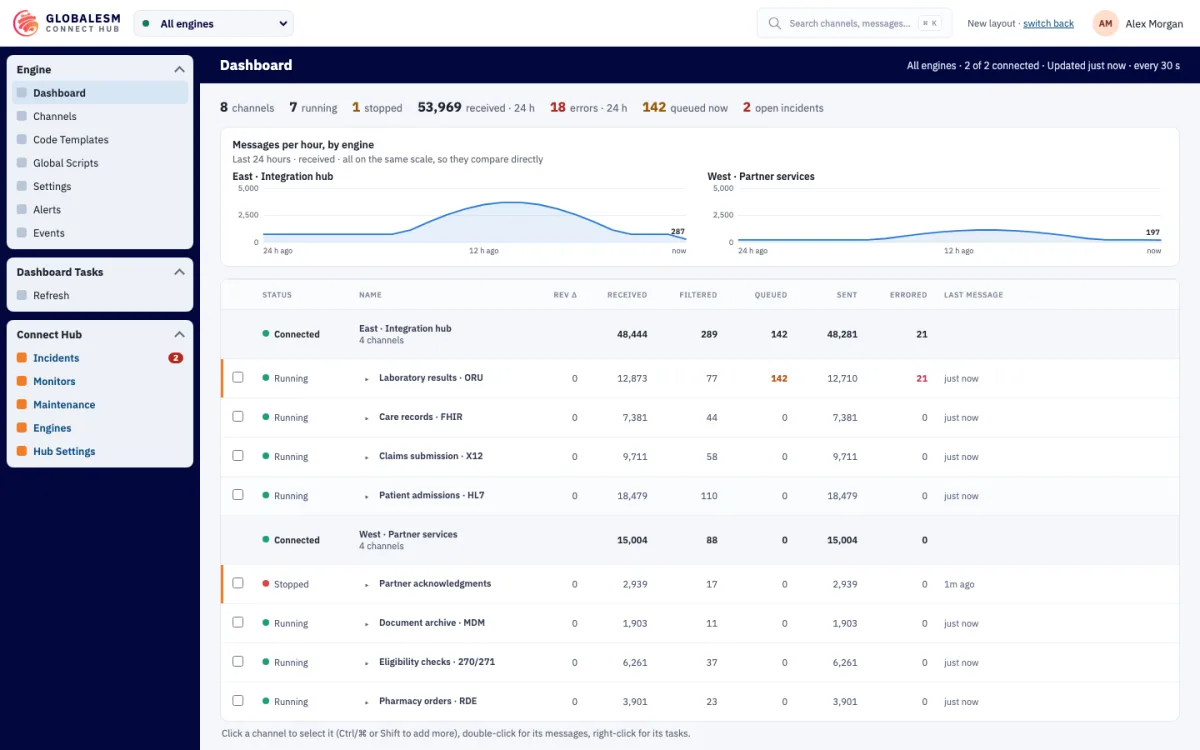Image resolution: width=1200 pixels, height=750 pixels.
Task: Click the Global Scripts sidebar icon
Action: coord(22,163)
